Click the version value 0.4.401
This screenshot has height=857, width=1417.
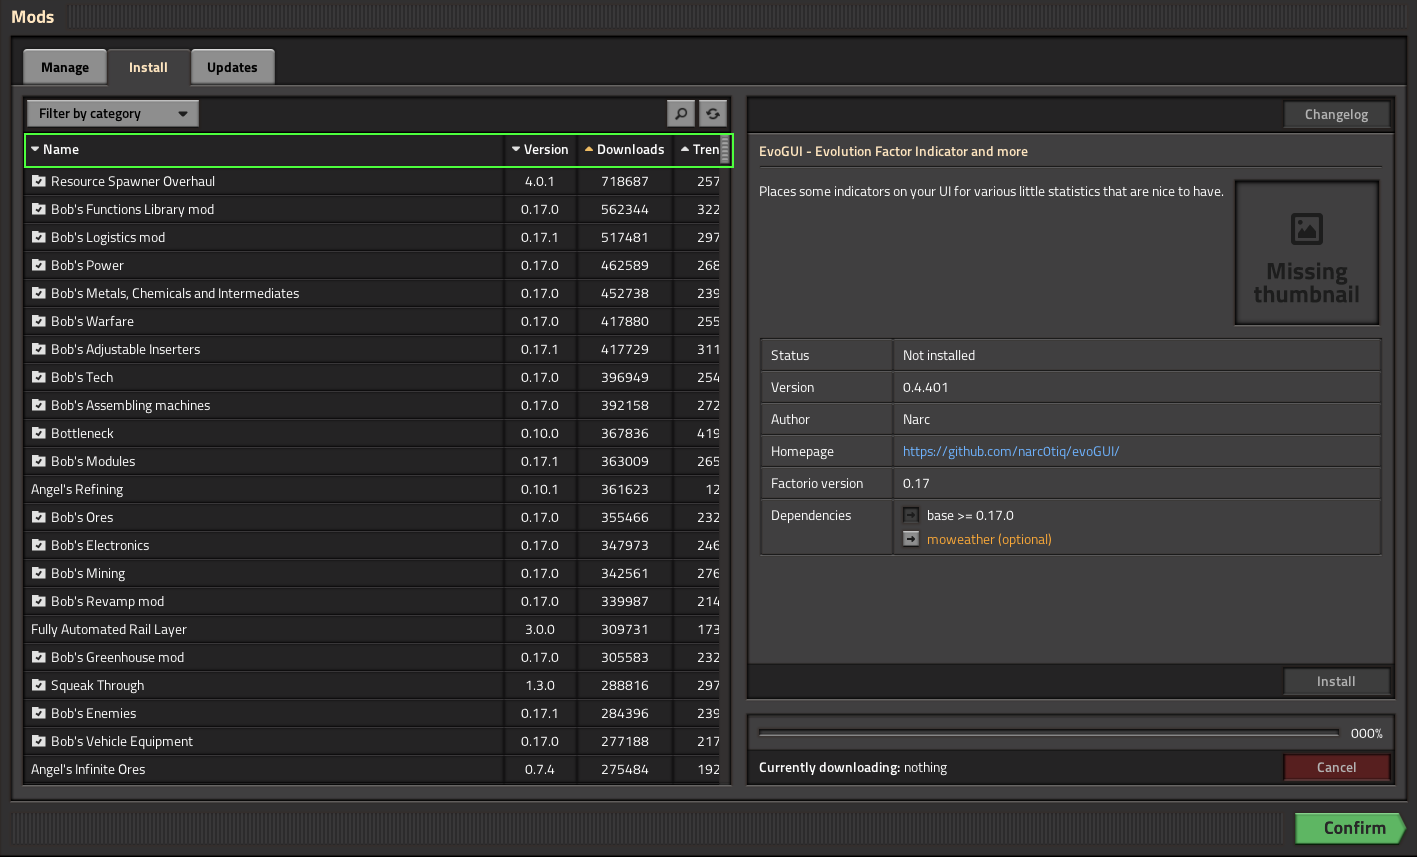(x=926, y=387)
